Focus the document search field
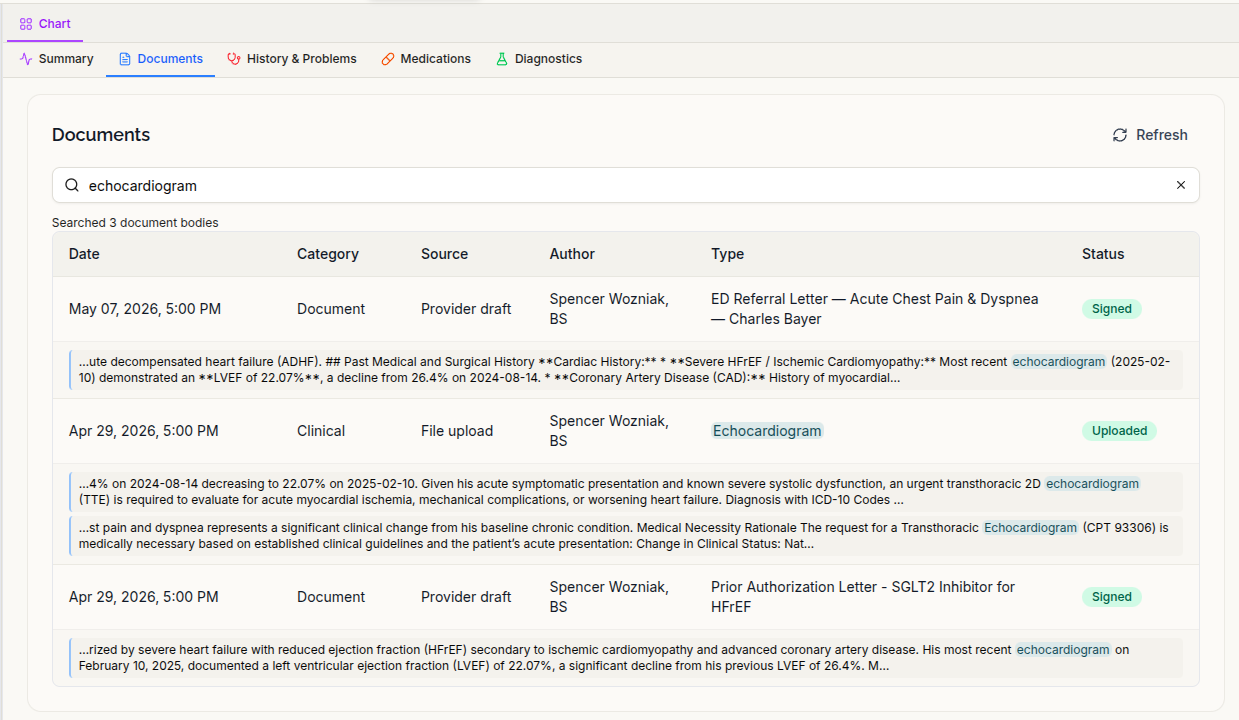The height and width of the screenshot is (720, 1239). pyautogui.click(x=626, y=185)
